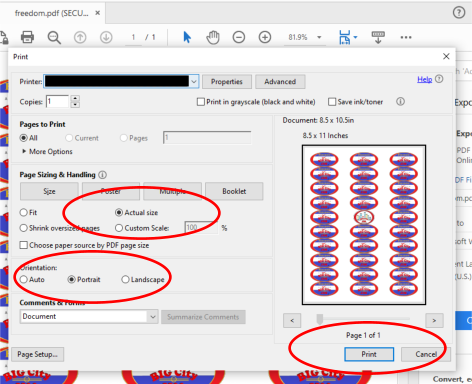Click the printer icon in the Acrobat toolbar

(27, 37)
